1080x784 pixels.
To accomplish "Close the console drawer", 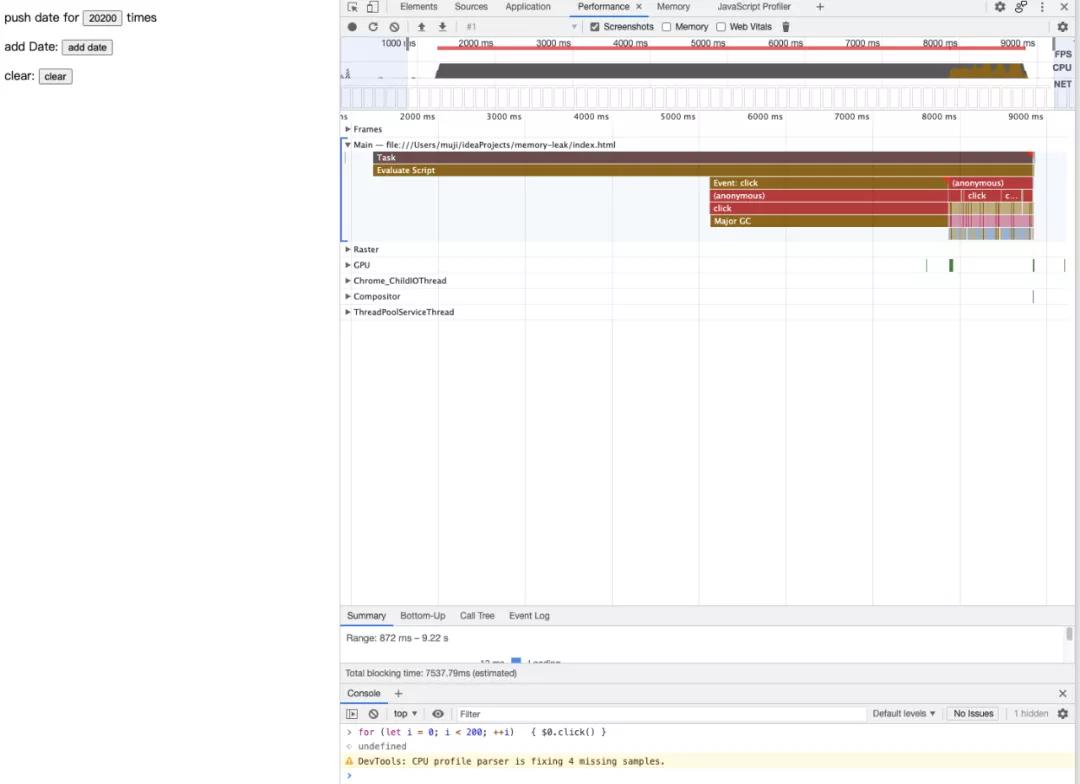I will (x=1062, y=693).
